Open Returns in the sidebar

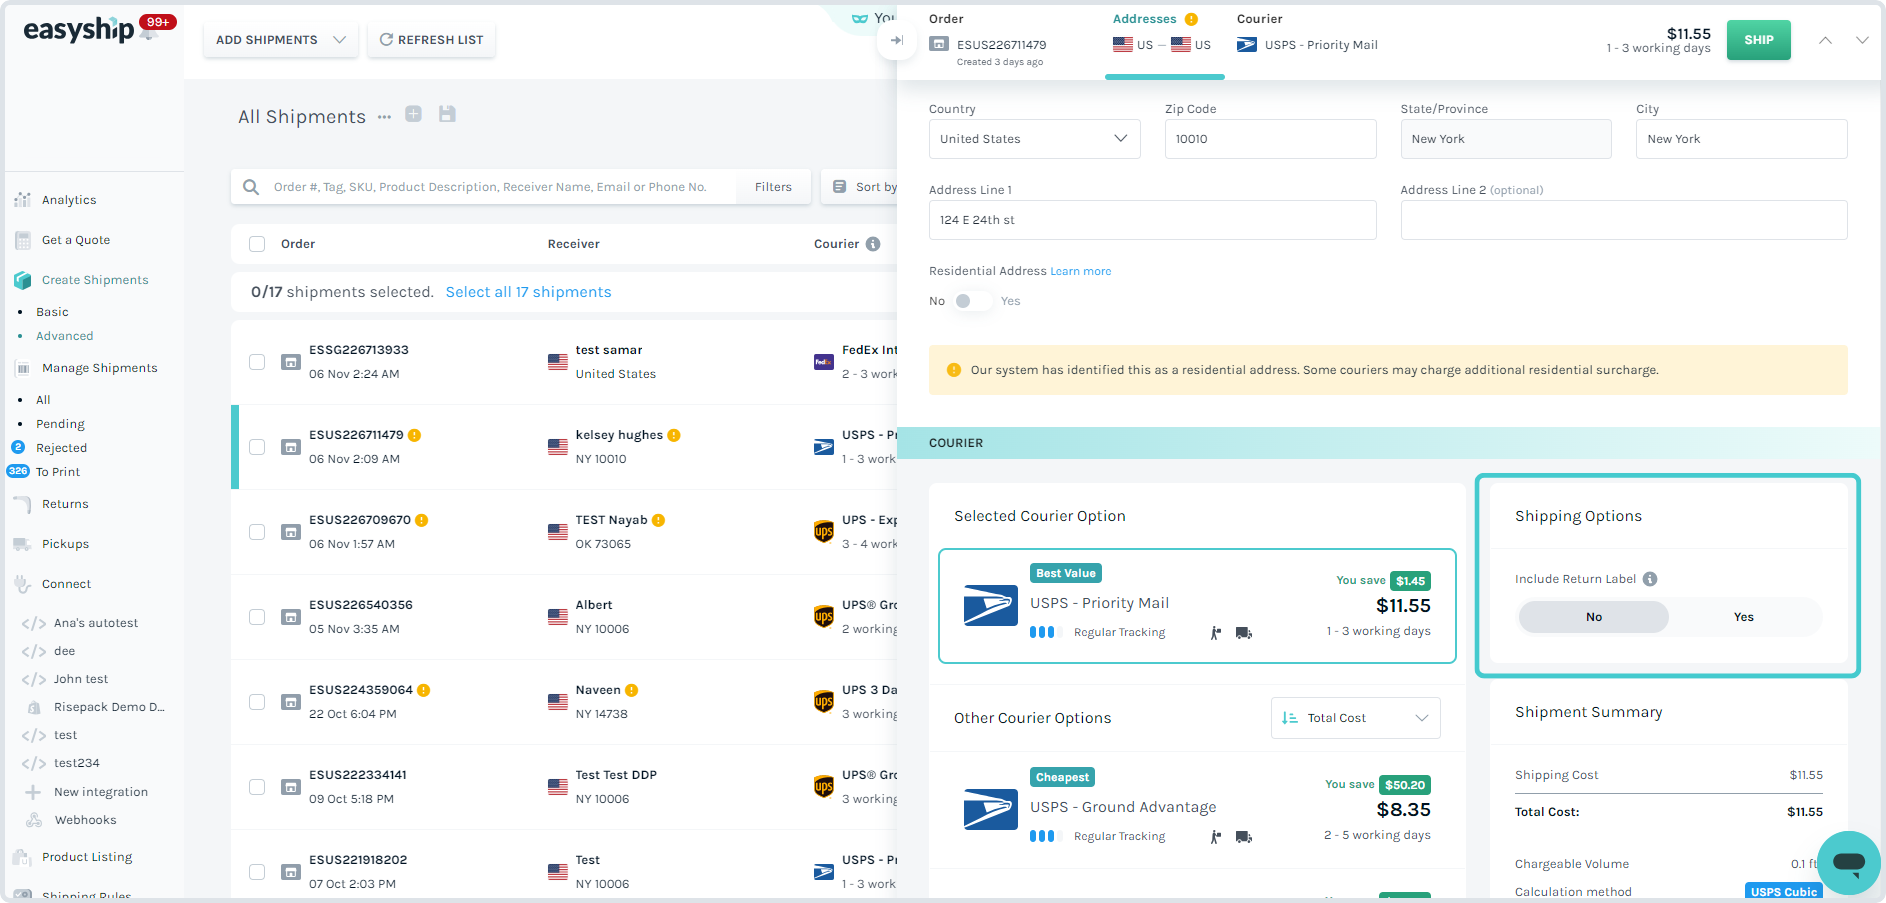tap(65, 504)
